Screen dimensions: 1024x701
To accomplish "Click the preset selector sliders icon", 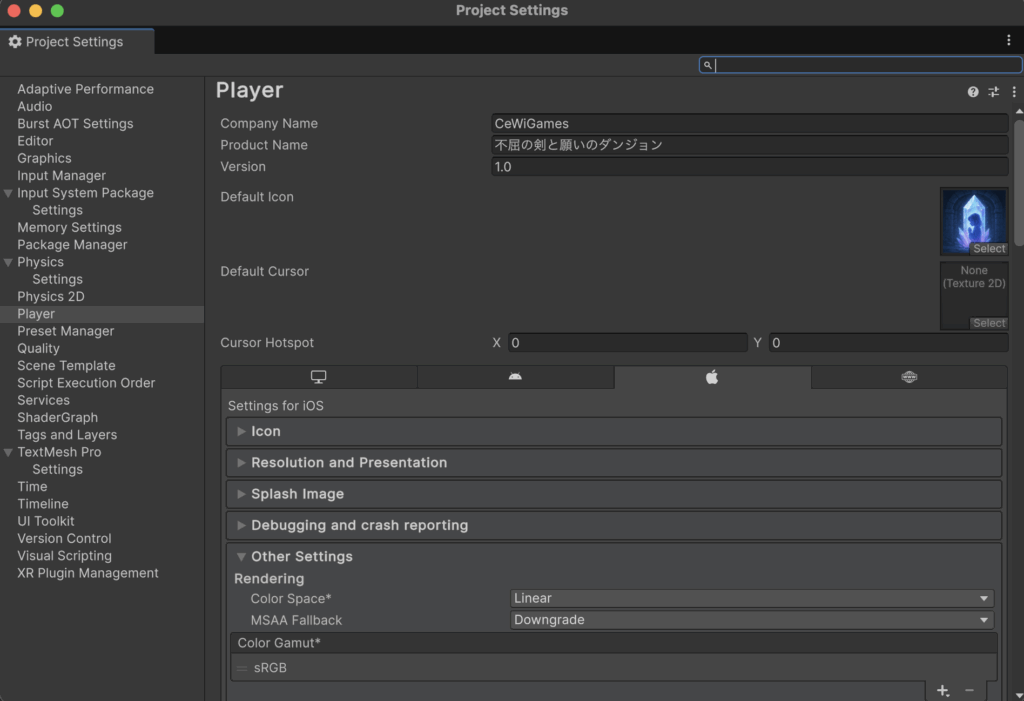I will 994,92.
